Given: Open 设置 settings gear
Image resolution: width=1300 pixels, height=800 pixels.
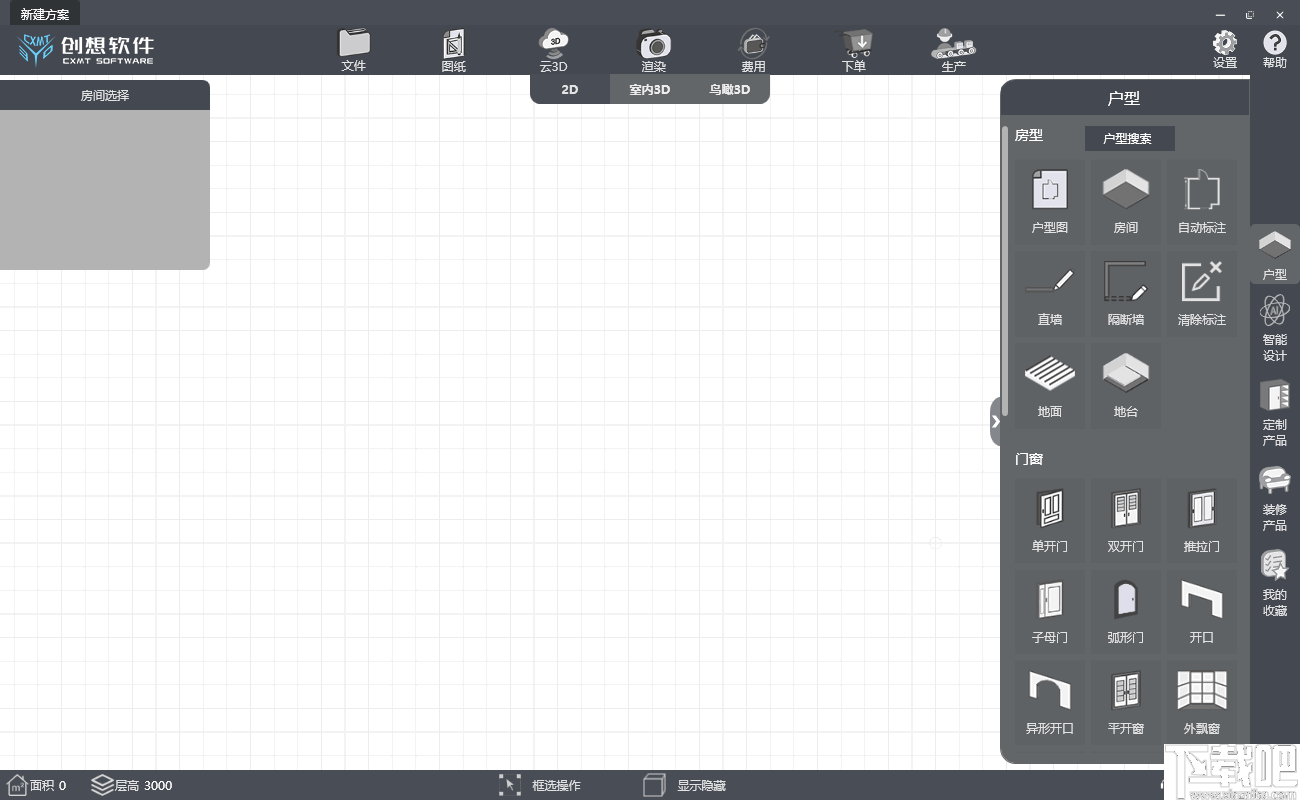Looking at the screenshot, I should (x=1225, y=49).
